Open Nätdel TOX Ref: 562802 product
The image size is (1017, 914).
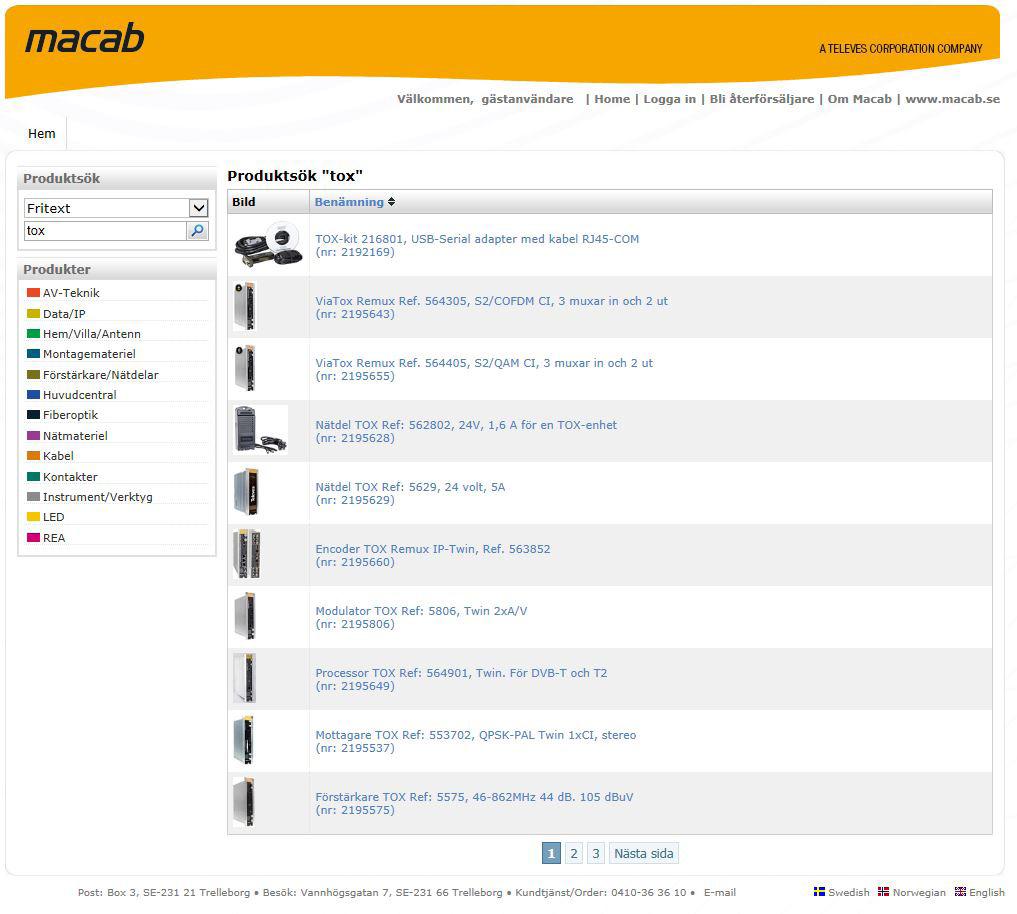466,425
